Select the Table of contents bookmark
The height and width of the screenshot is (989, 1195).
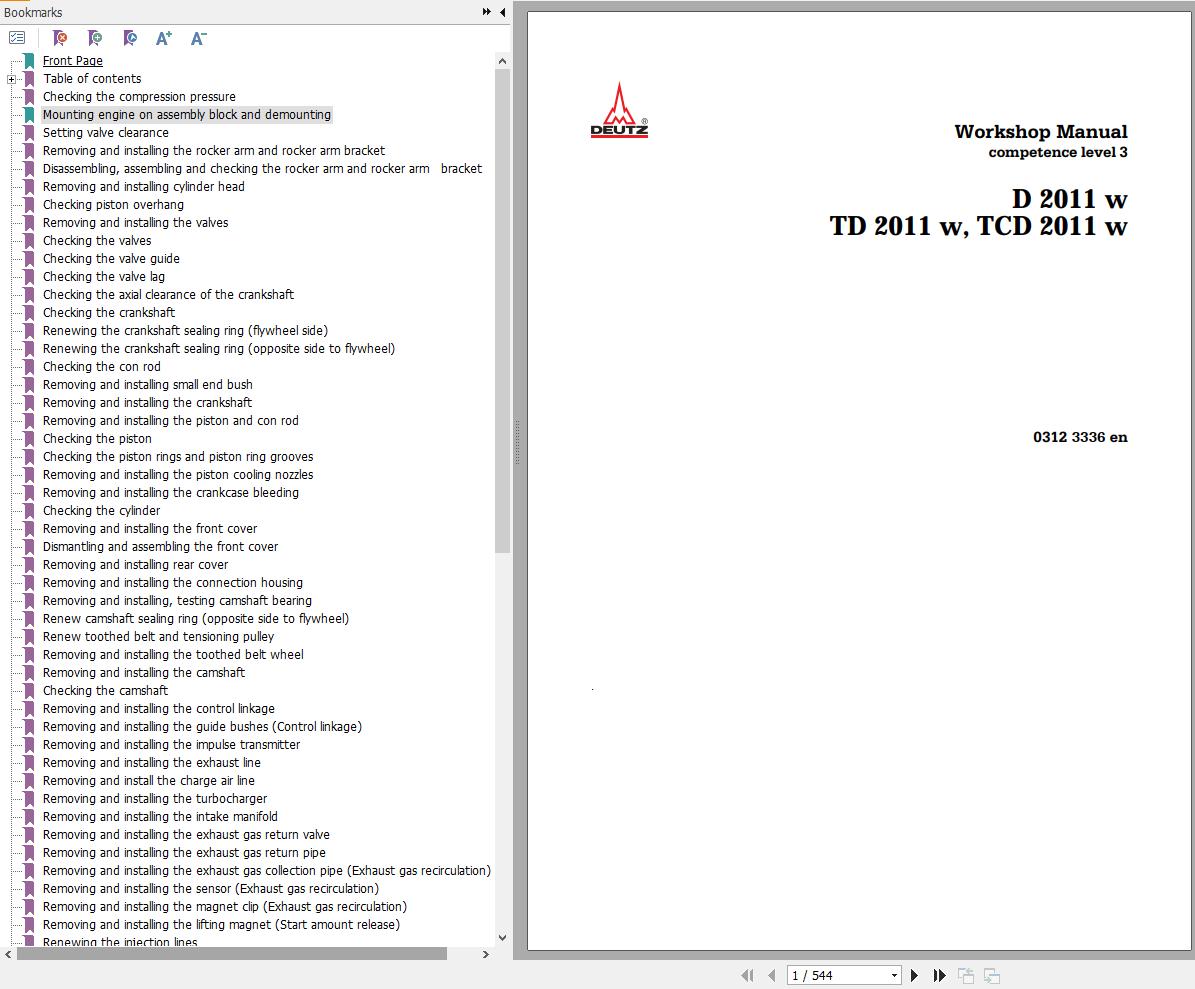point(91,78)
